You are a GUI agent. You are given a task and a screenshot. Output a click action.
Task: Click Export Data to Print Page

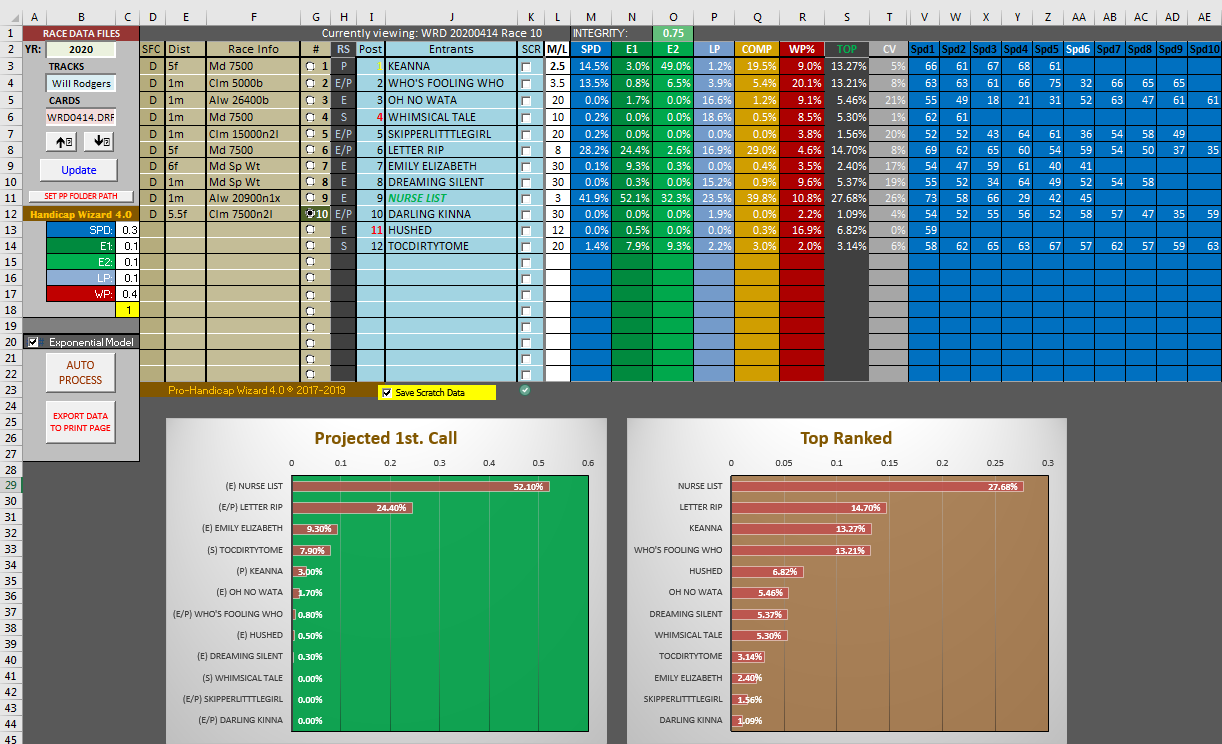[80, 422]
